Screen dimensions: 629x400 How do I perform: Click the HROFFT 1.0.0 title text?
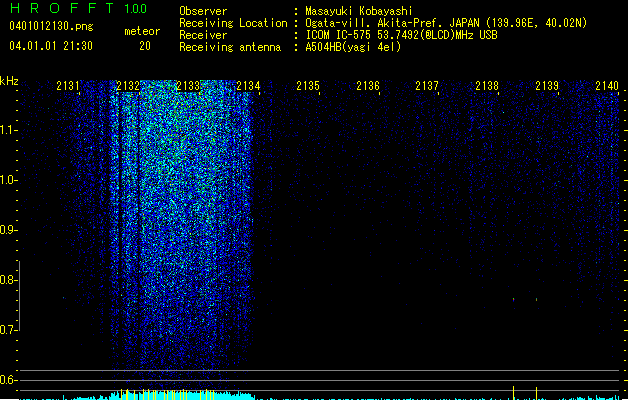click(x=78, y=8)
